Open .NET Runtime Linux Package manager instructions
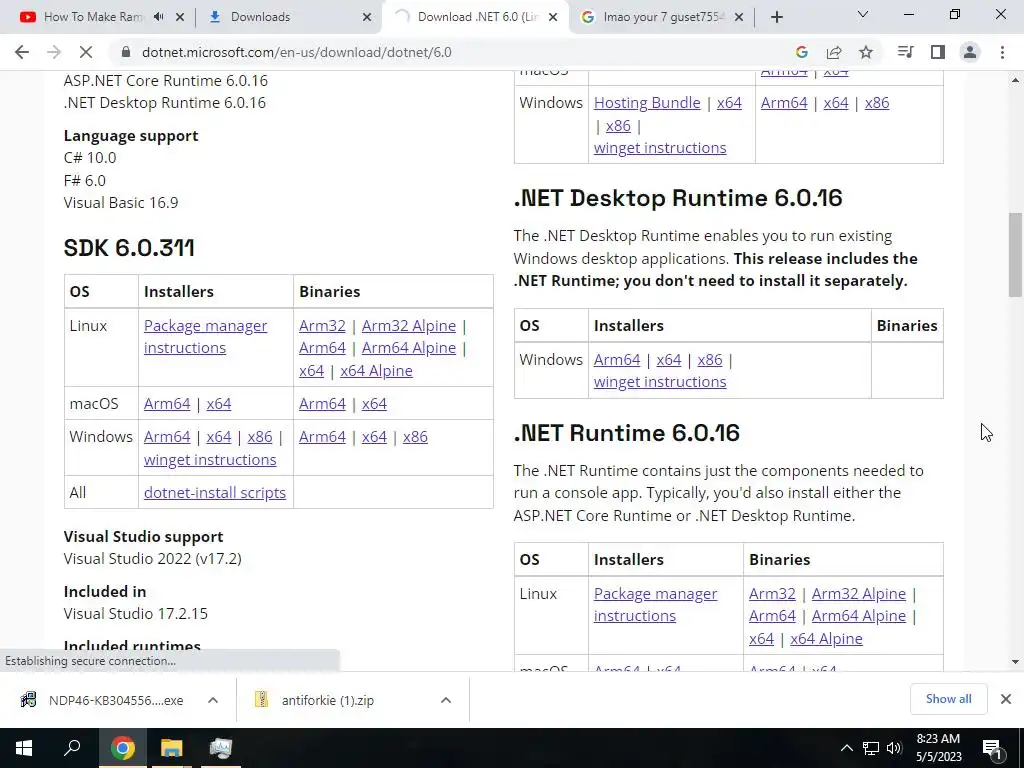The image size is (1024, 768). 655,605
